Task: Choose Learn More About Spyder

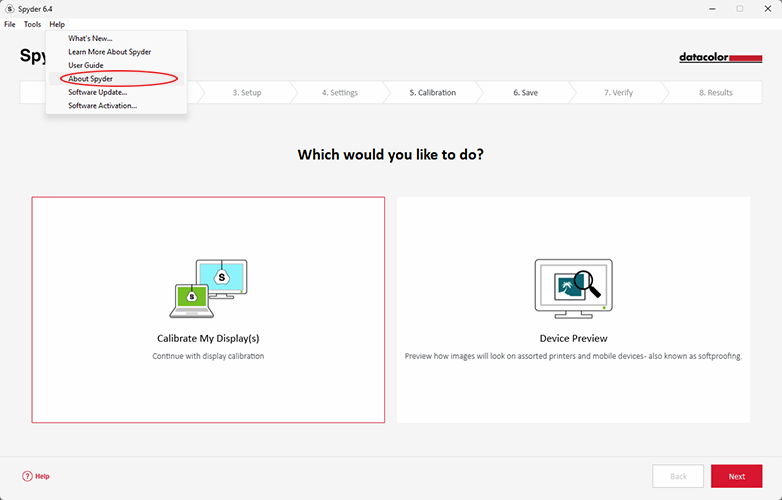Action: tap(109, 52)
